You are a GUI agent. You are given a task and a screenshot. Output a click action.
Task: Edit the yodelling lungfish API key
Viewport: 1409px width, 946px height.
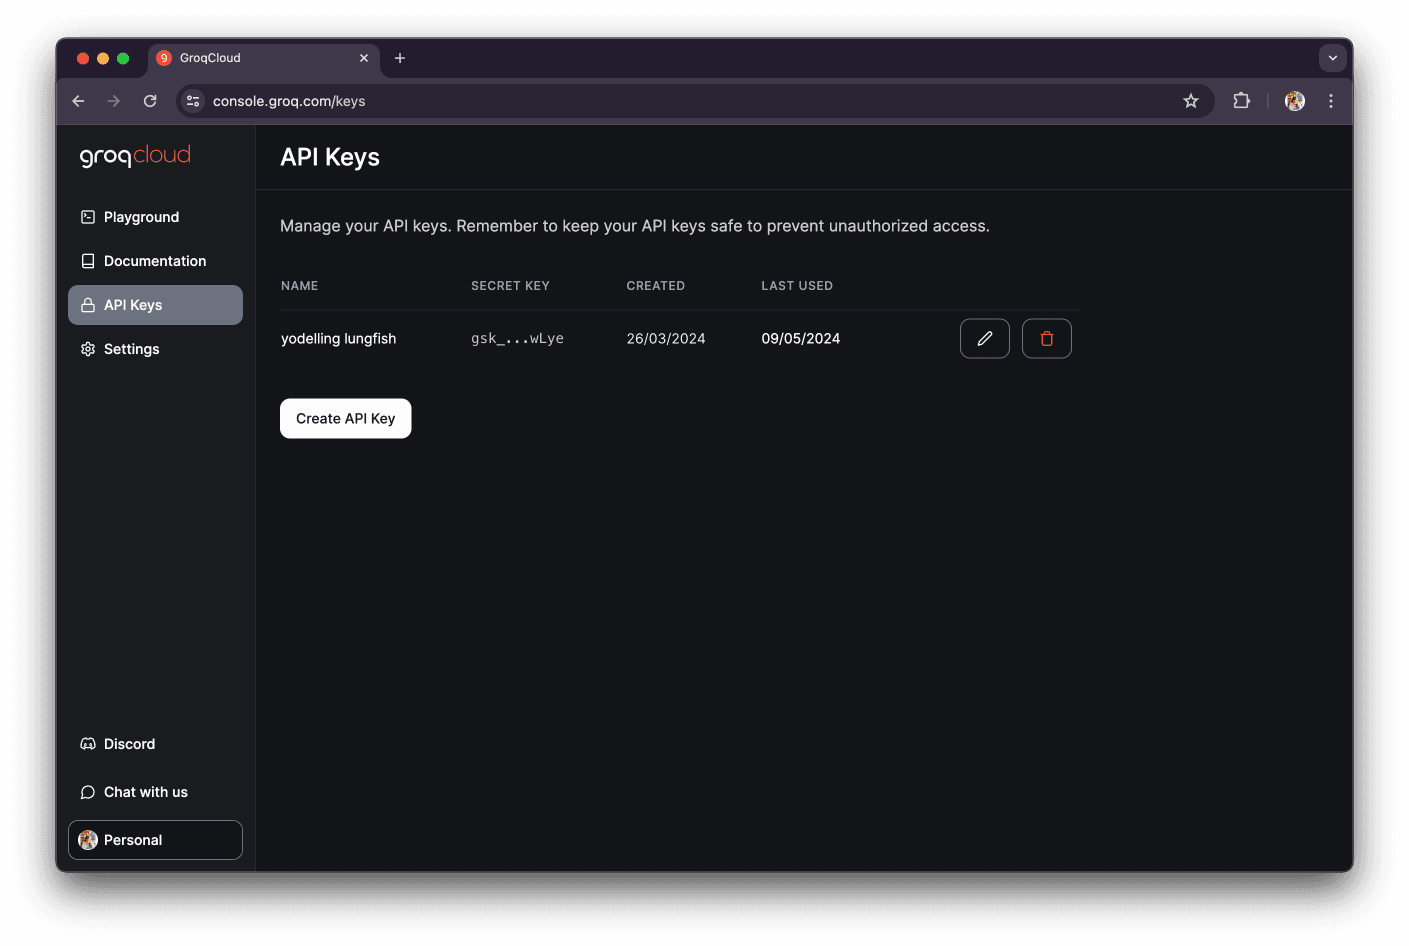(984, 338)
